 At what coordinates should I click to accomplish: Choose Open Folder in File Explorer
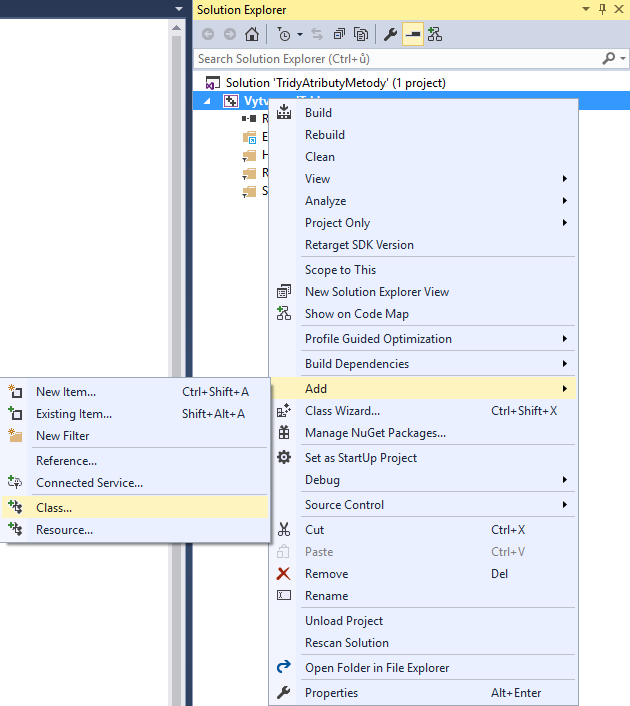point(423,668)
